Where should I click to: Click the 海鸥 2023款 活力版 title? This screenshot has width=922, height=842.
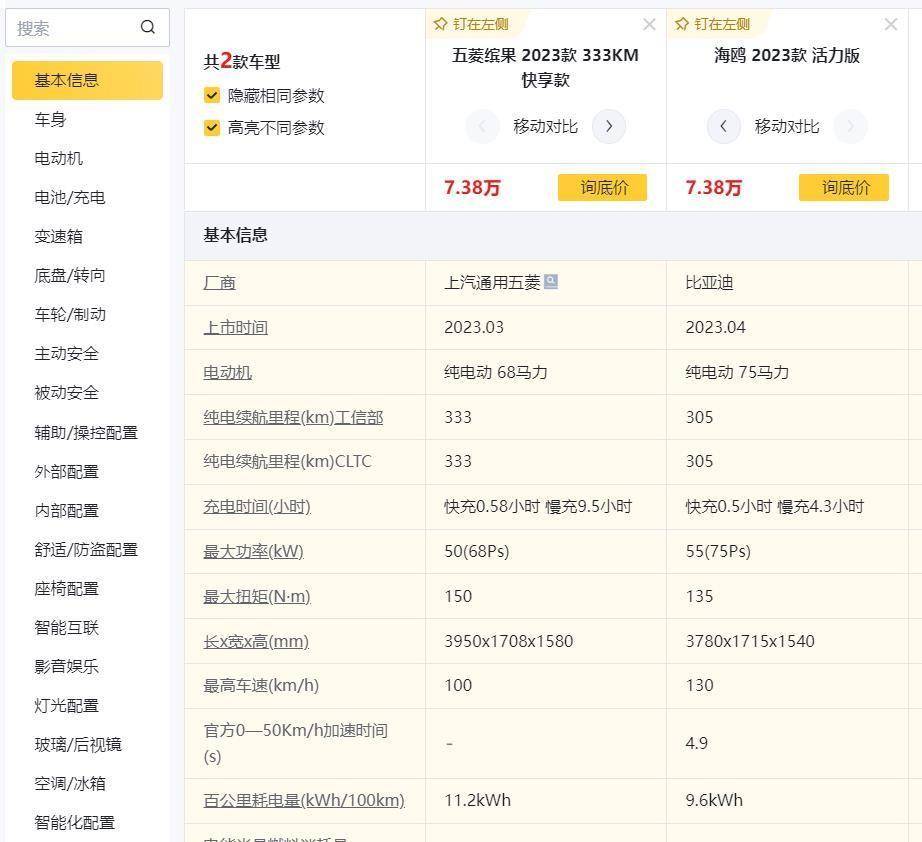click(787, 55)
